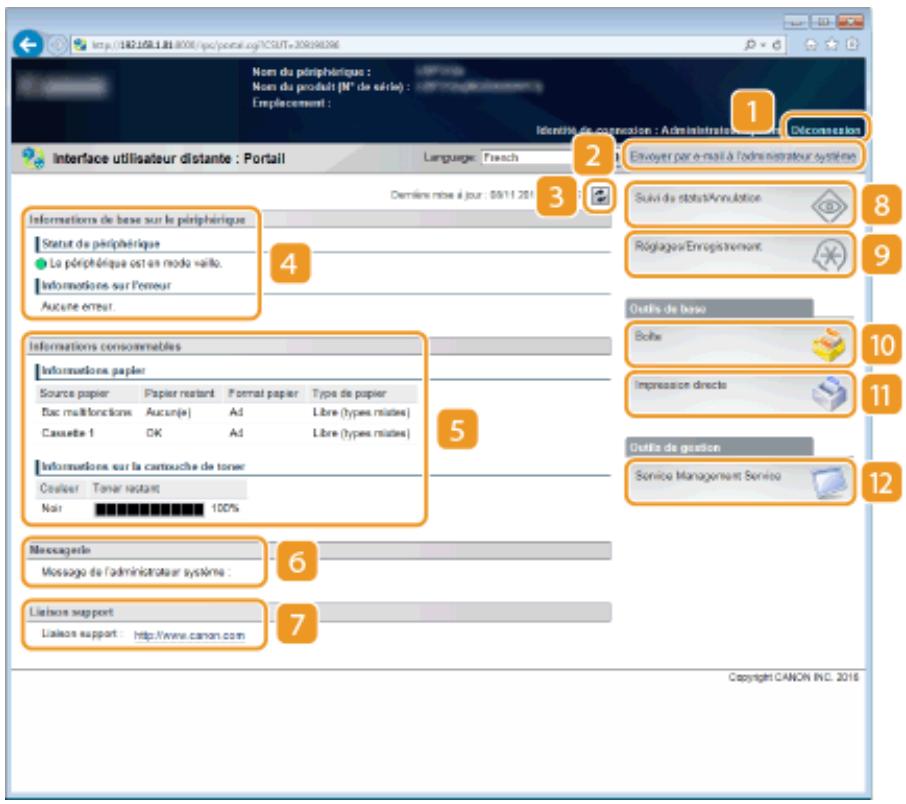
Task: Open Impression directe button
Action: (x=740, y=394)
